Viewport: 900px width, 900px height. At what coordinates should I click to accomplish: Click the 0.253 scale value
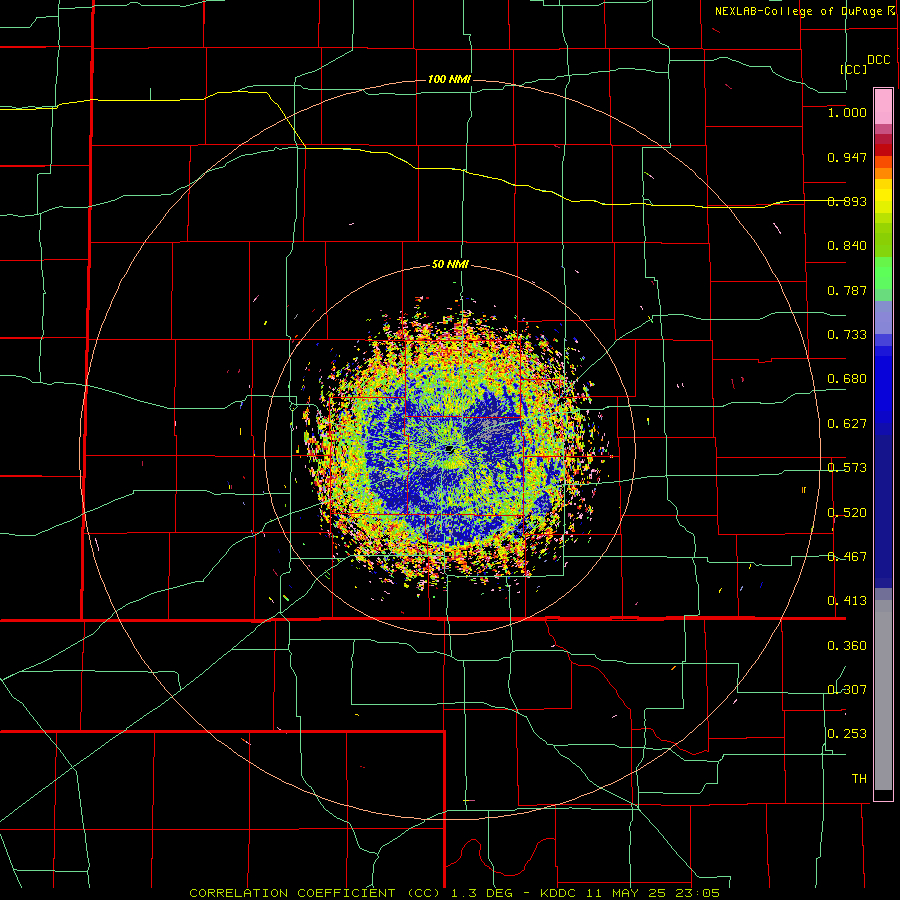click(847, 734)
